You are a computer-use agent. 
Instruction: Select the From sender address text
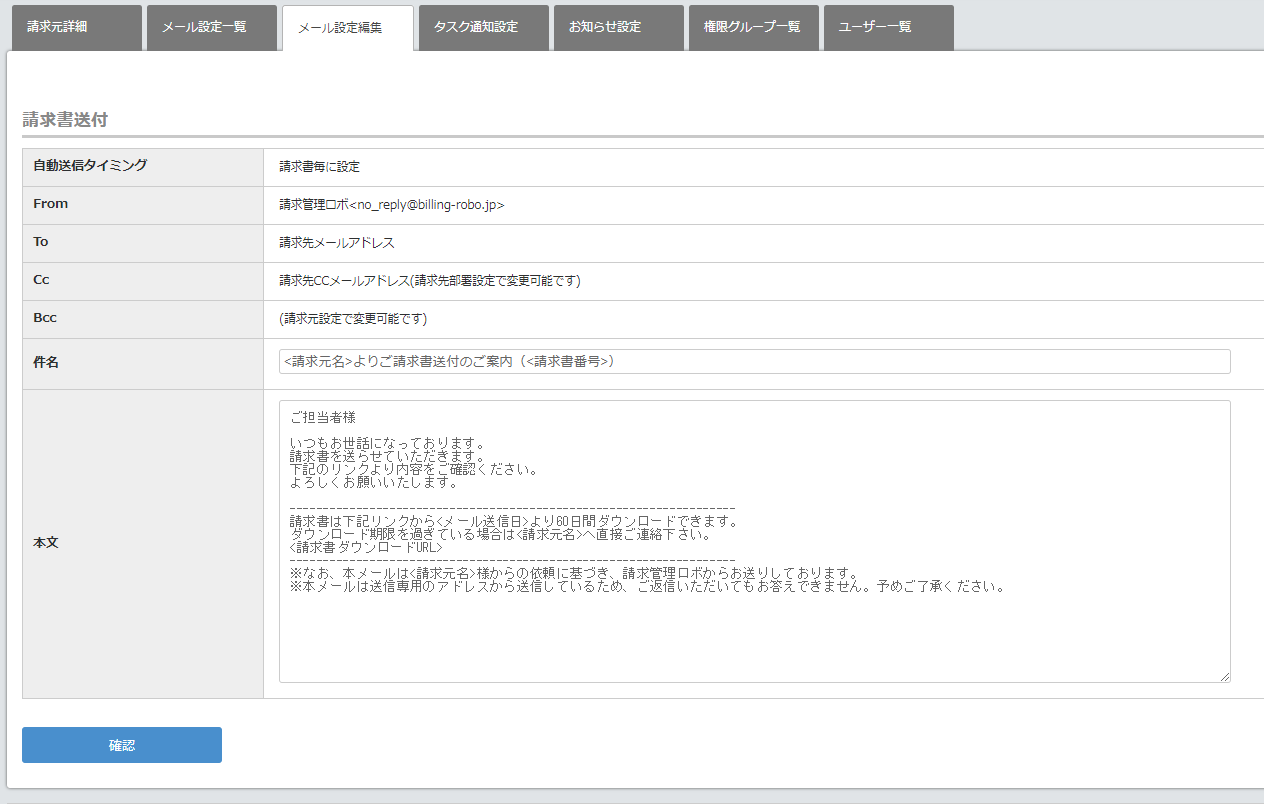tap(391, 205)
